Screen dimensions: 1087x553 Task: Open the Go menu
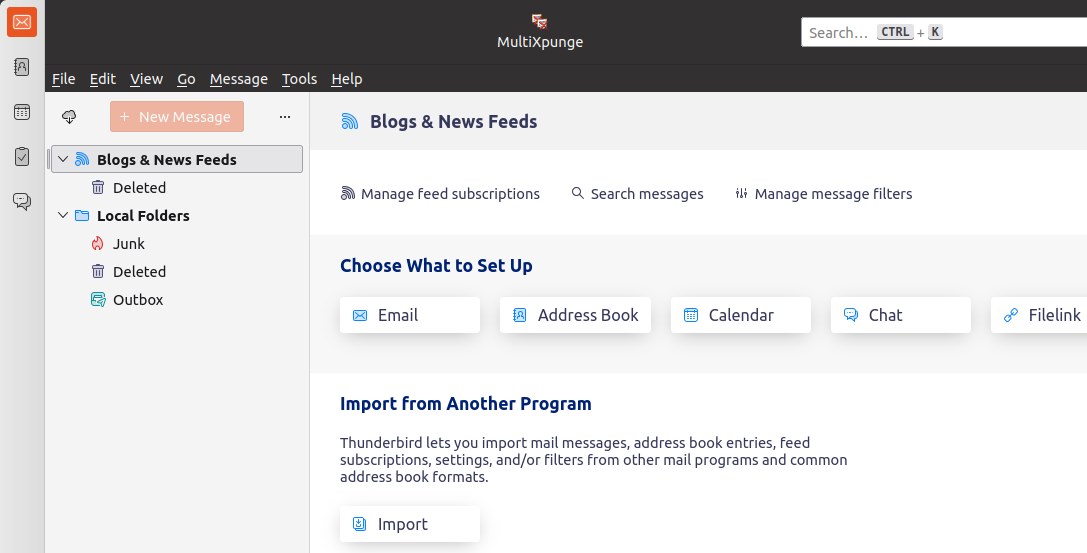click(x=186, y=79)
